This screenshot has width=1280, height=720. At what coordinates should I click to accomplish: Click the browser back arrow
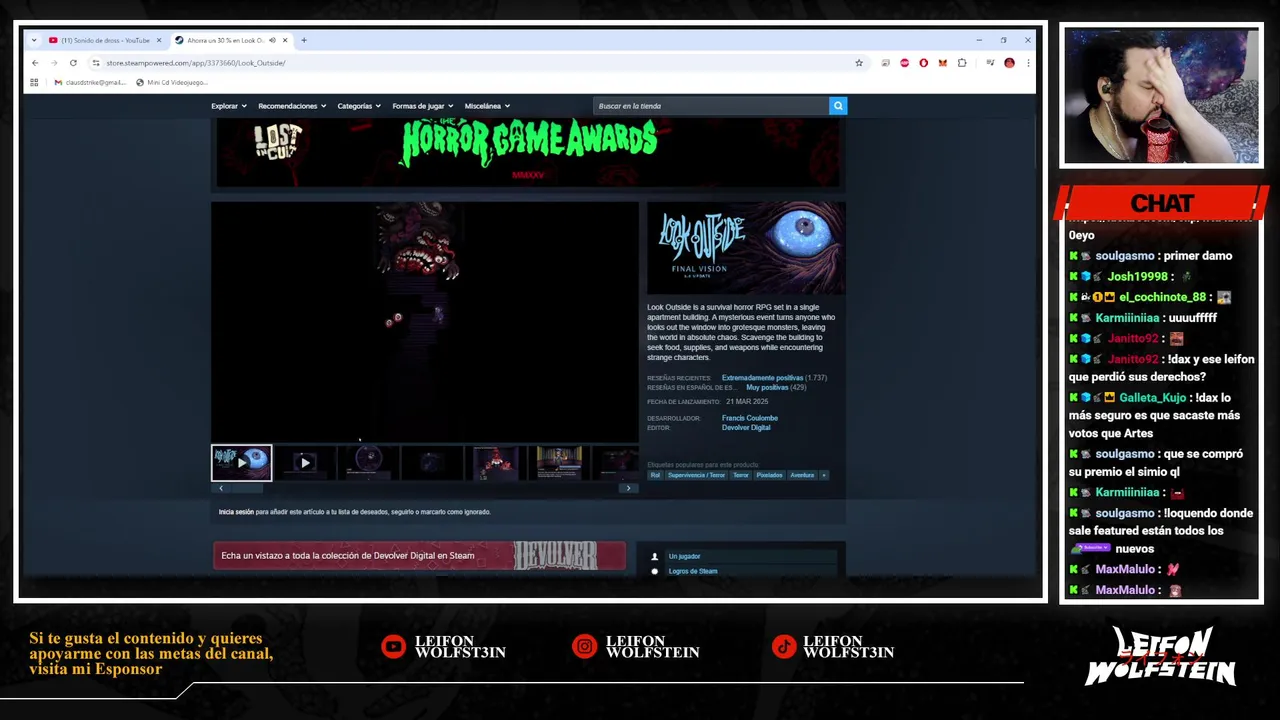(x=35, y=63)
